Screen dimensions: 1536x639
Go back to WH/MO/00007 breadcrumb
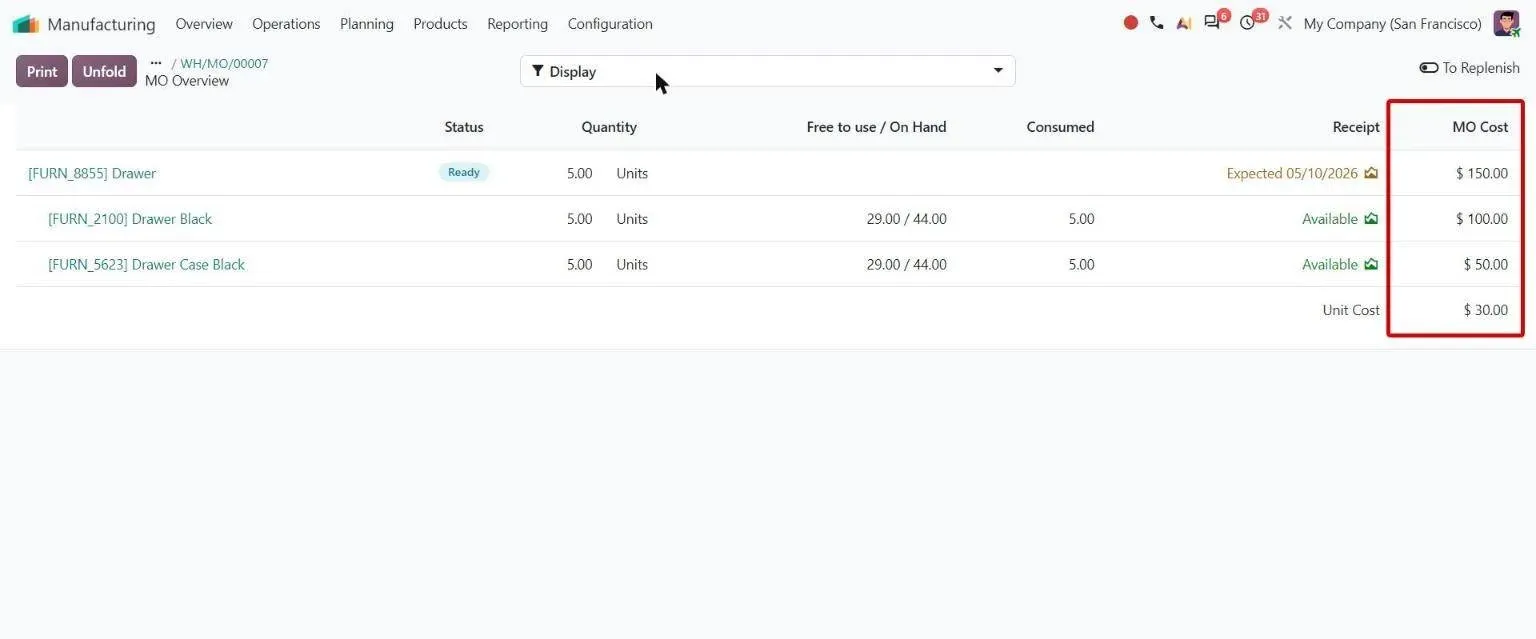click(224, 64)
